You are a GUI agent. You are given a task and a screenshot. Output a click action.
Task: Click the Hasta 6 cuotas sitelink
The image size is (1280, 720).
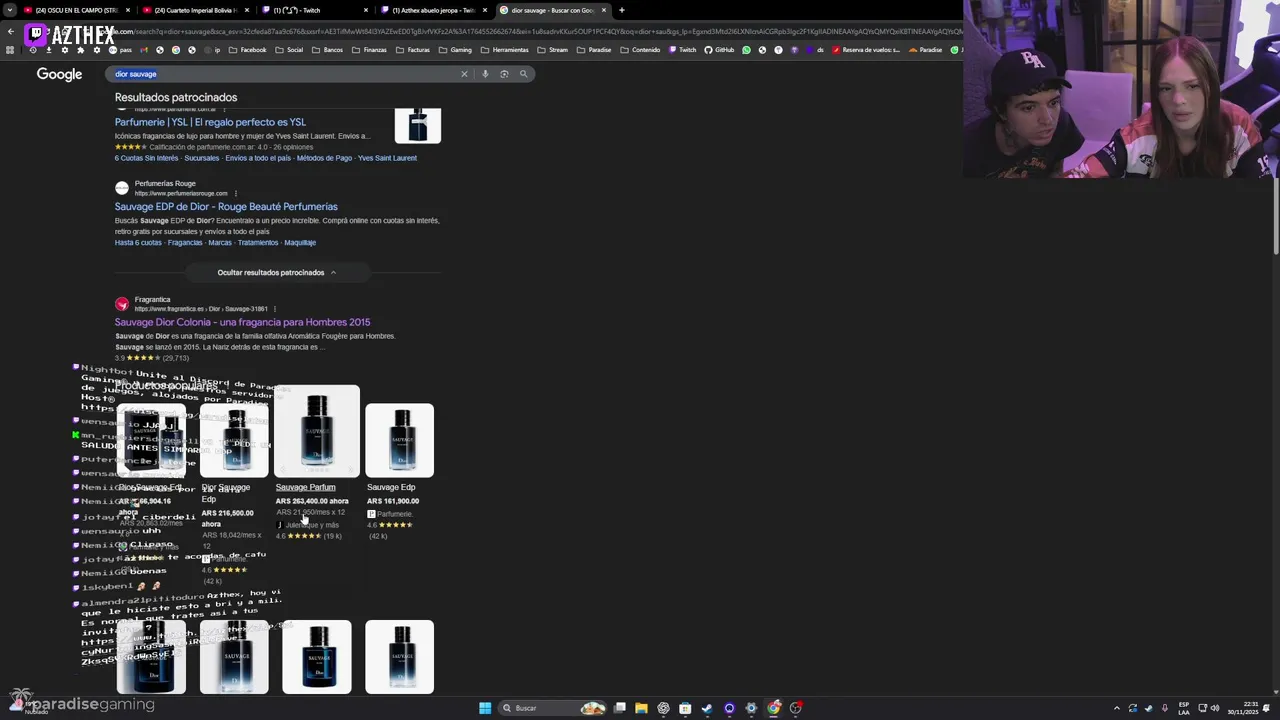point(138,243)
